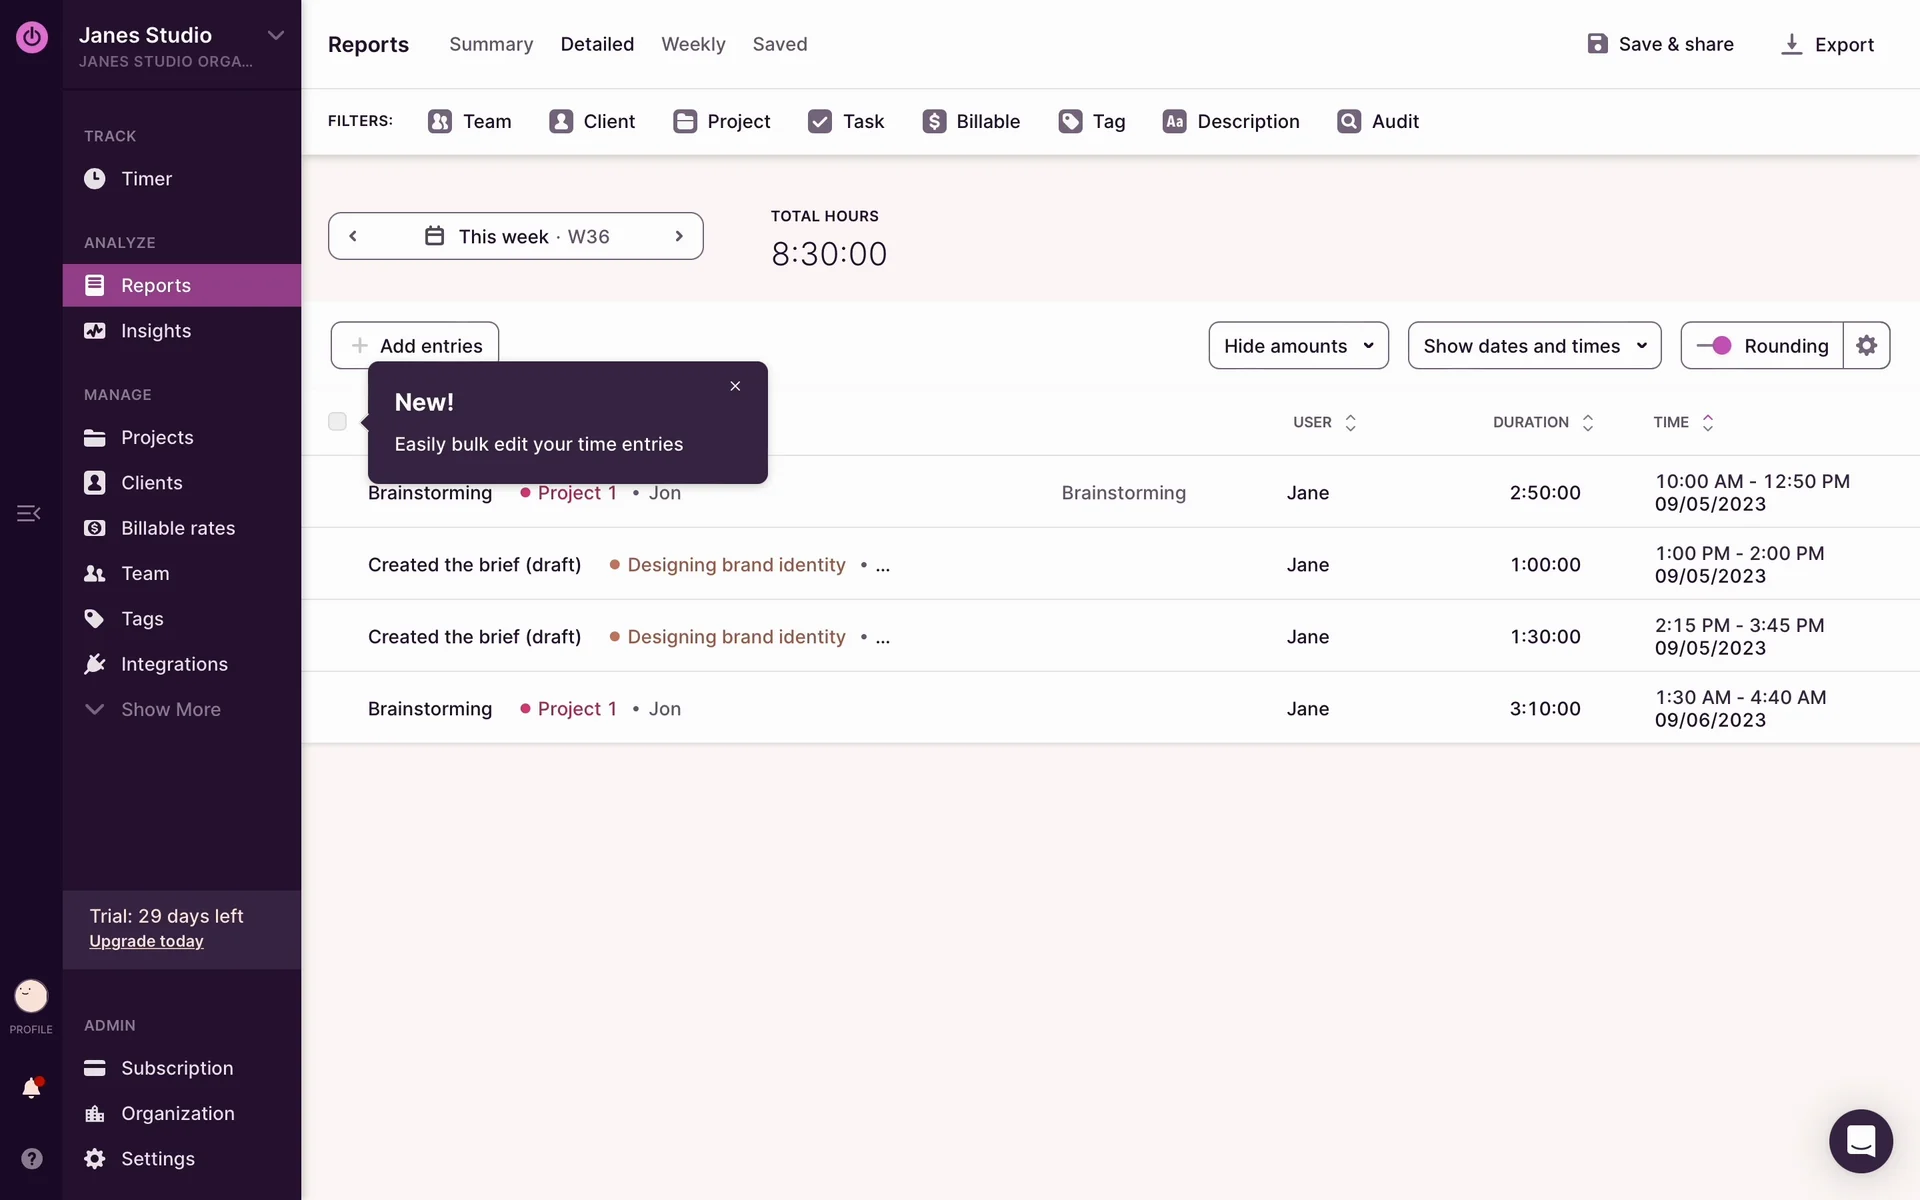Open the Hide amounts dropdown
1920x1200 pixels.
point(1297,345)
